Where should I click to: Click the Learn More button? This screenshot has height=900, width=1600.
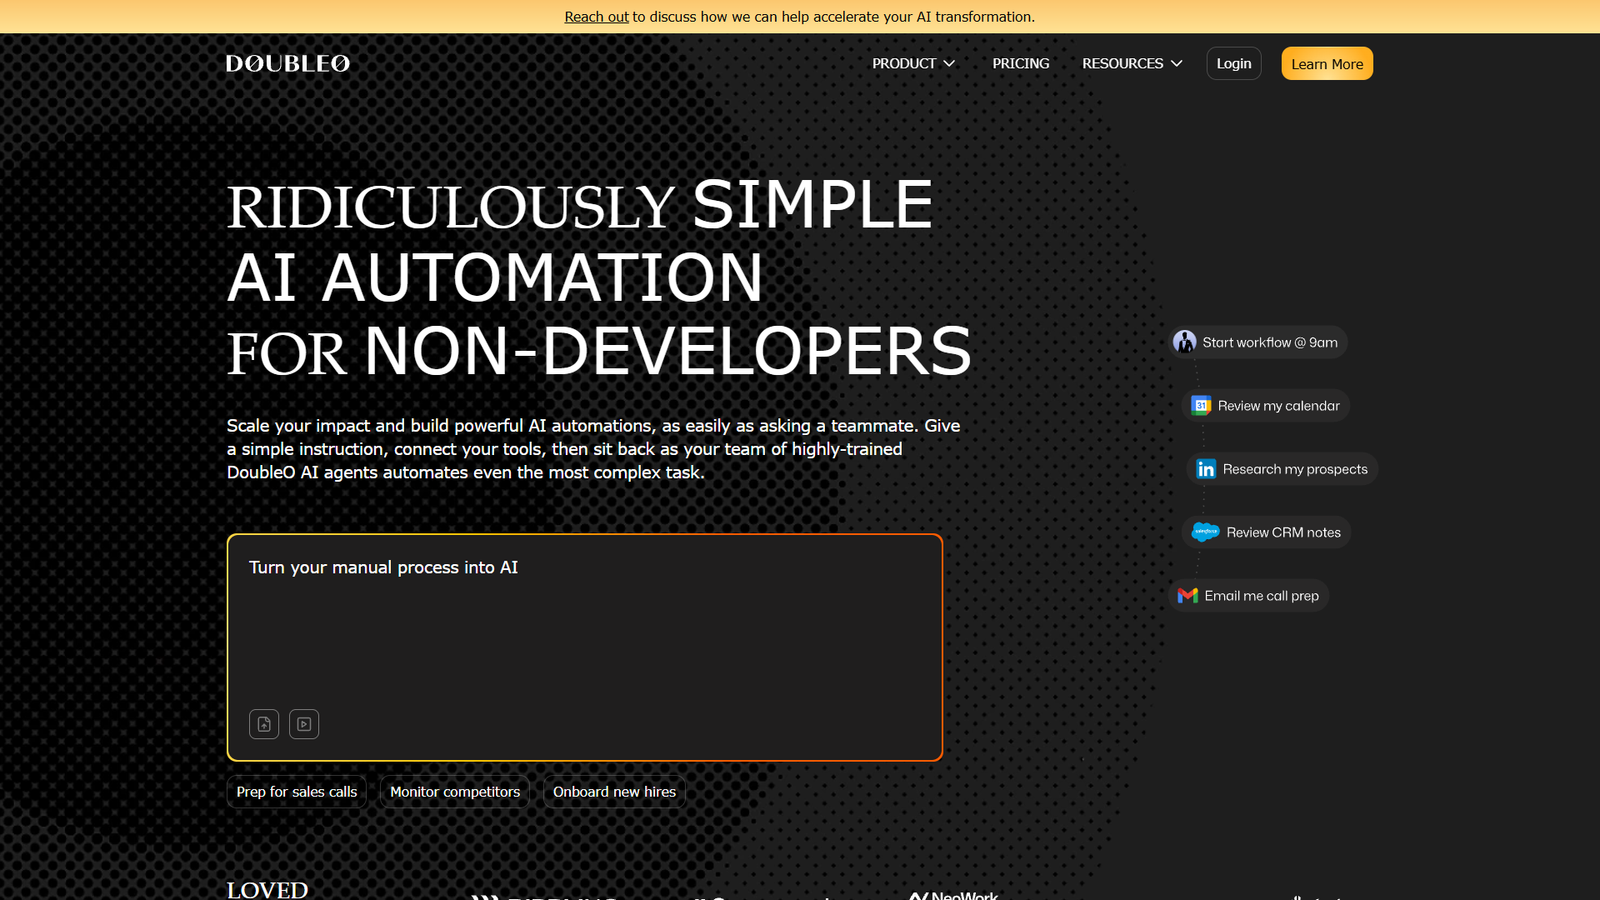click(1327, 63)
